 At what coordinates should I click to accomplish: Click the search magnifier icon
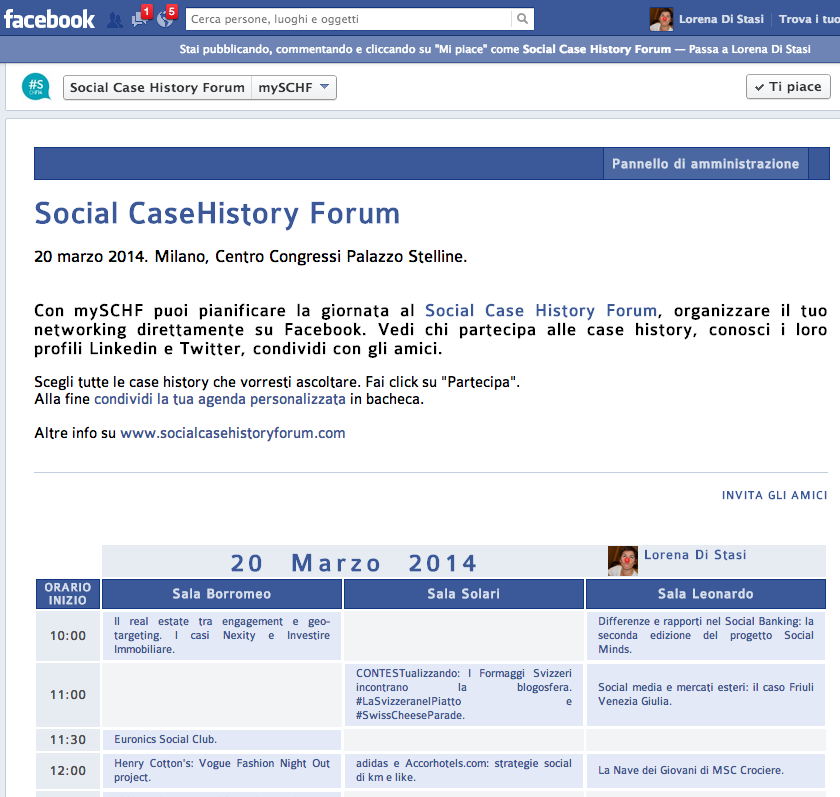tap(522, 19)
